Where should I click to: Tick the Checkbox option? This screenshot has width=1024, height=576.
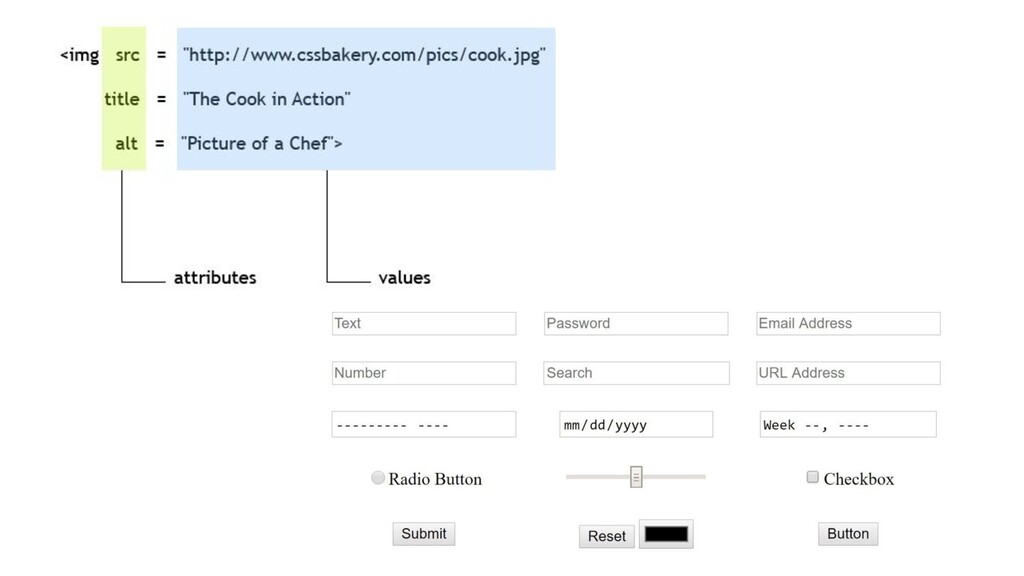(x=812, y=477)
